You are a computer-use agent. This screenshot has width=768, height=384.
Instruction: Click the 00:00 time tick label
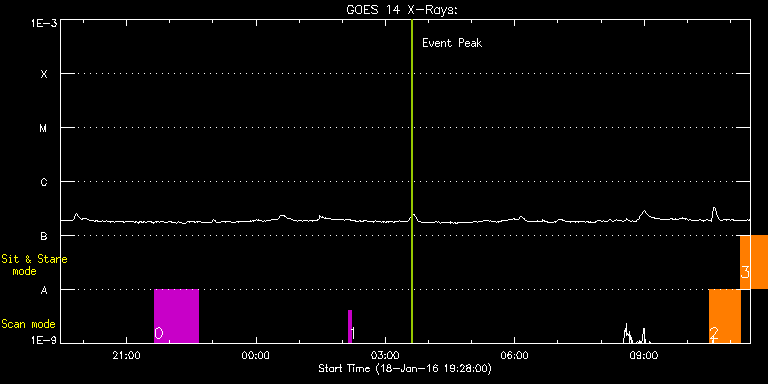pos(256,356)
